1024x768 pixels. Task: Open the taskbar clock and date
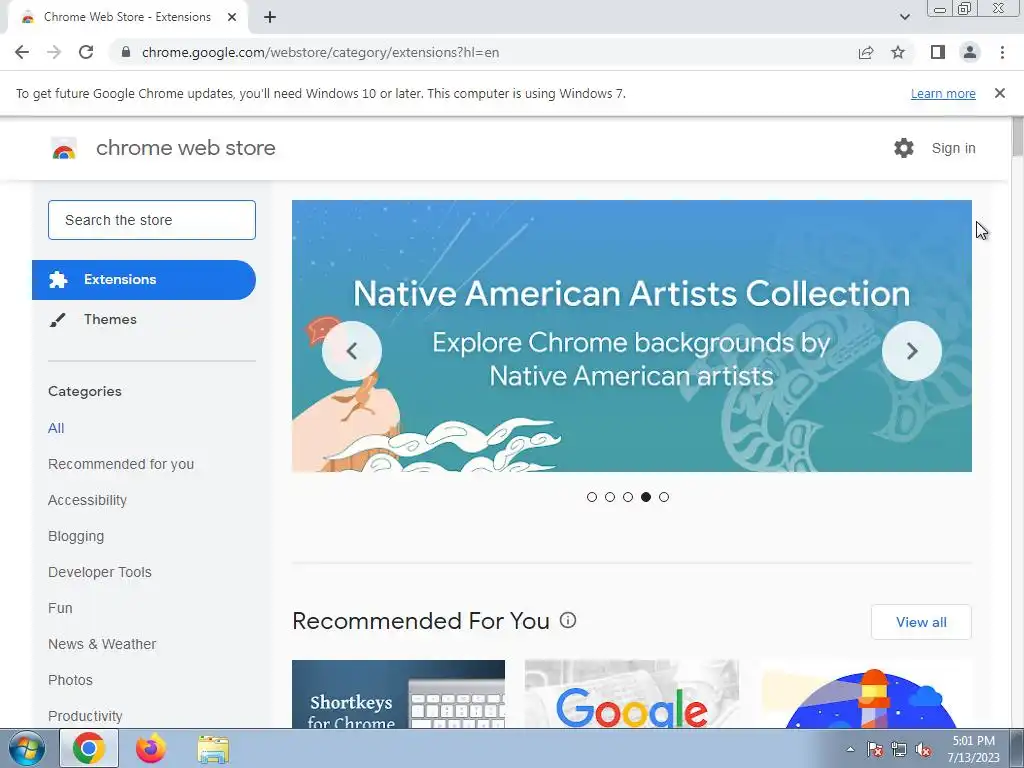pyautogui.click(x=973, y=749)
